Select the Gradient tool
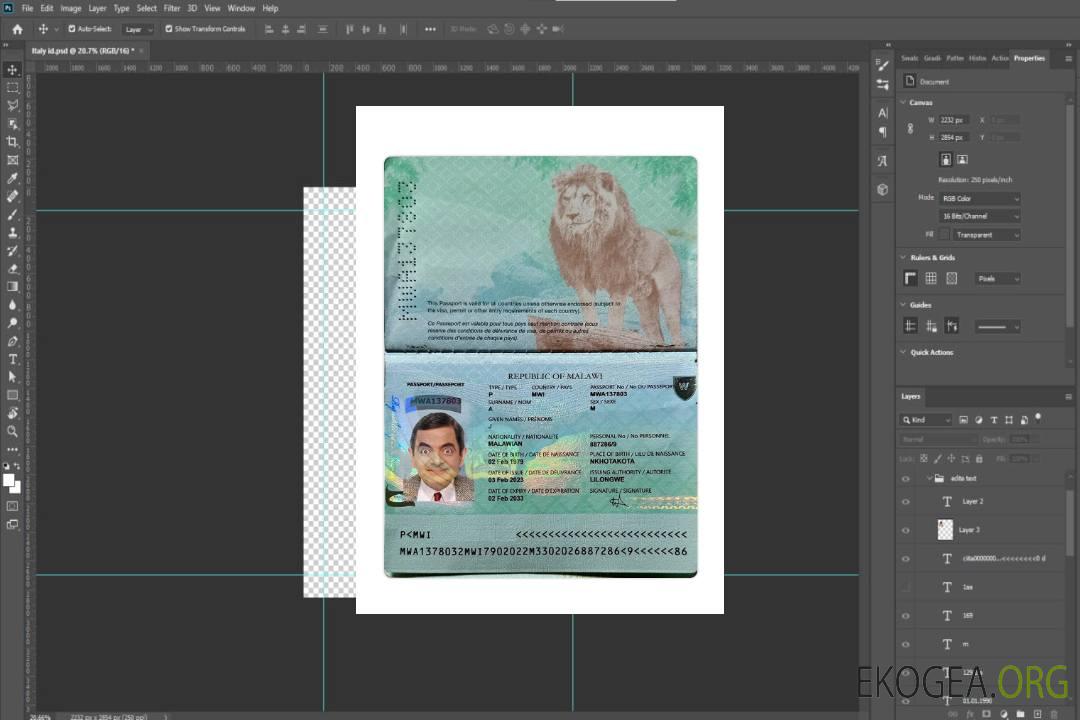This screenshot has height=720, width=1080. click(12, 287)
